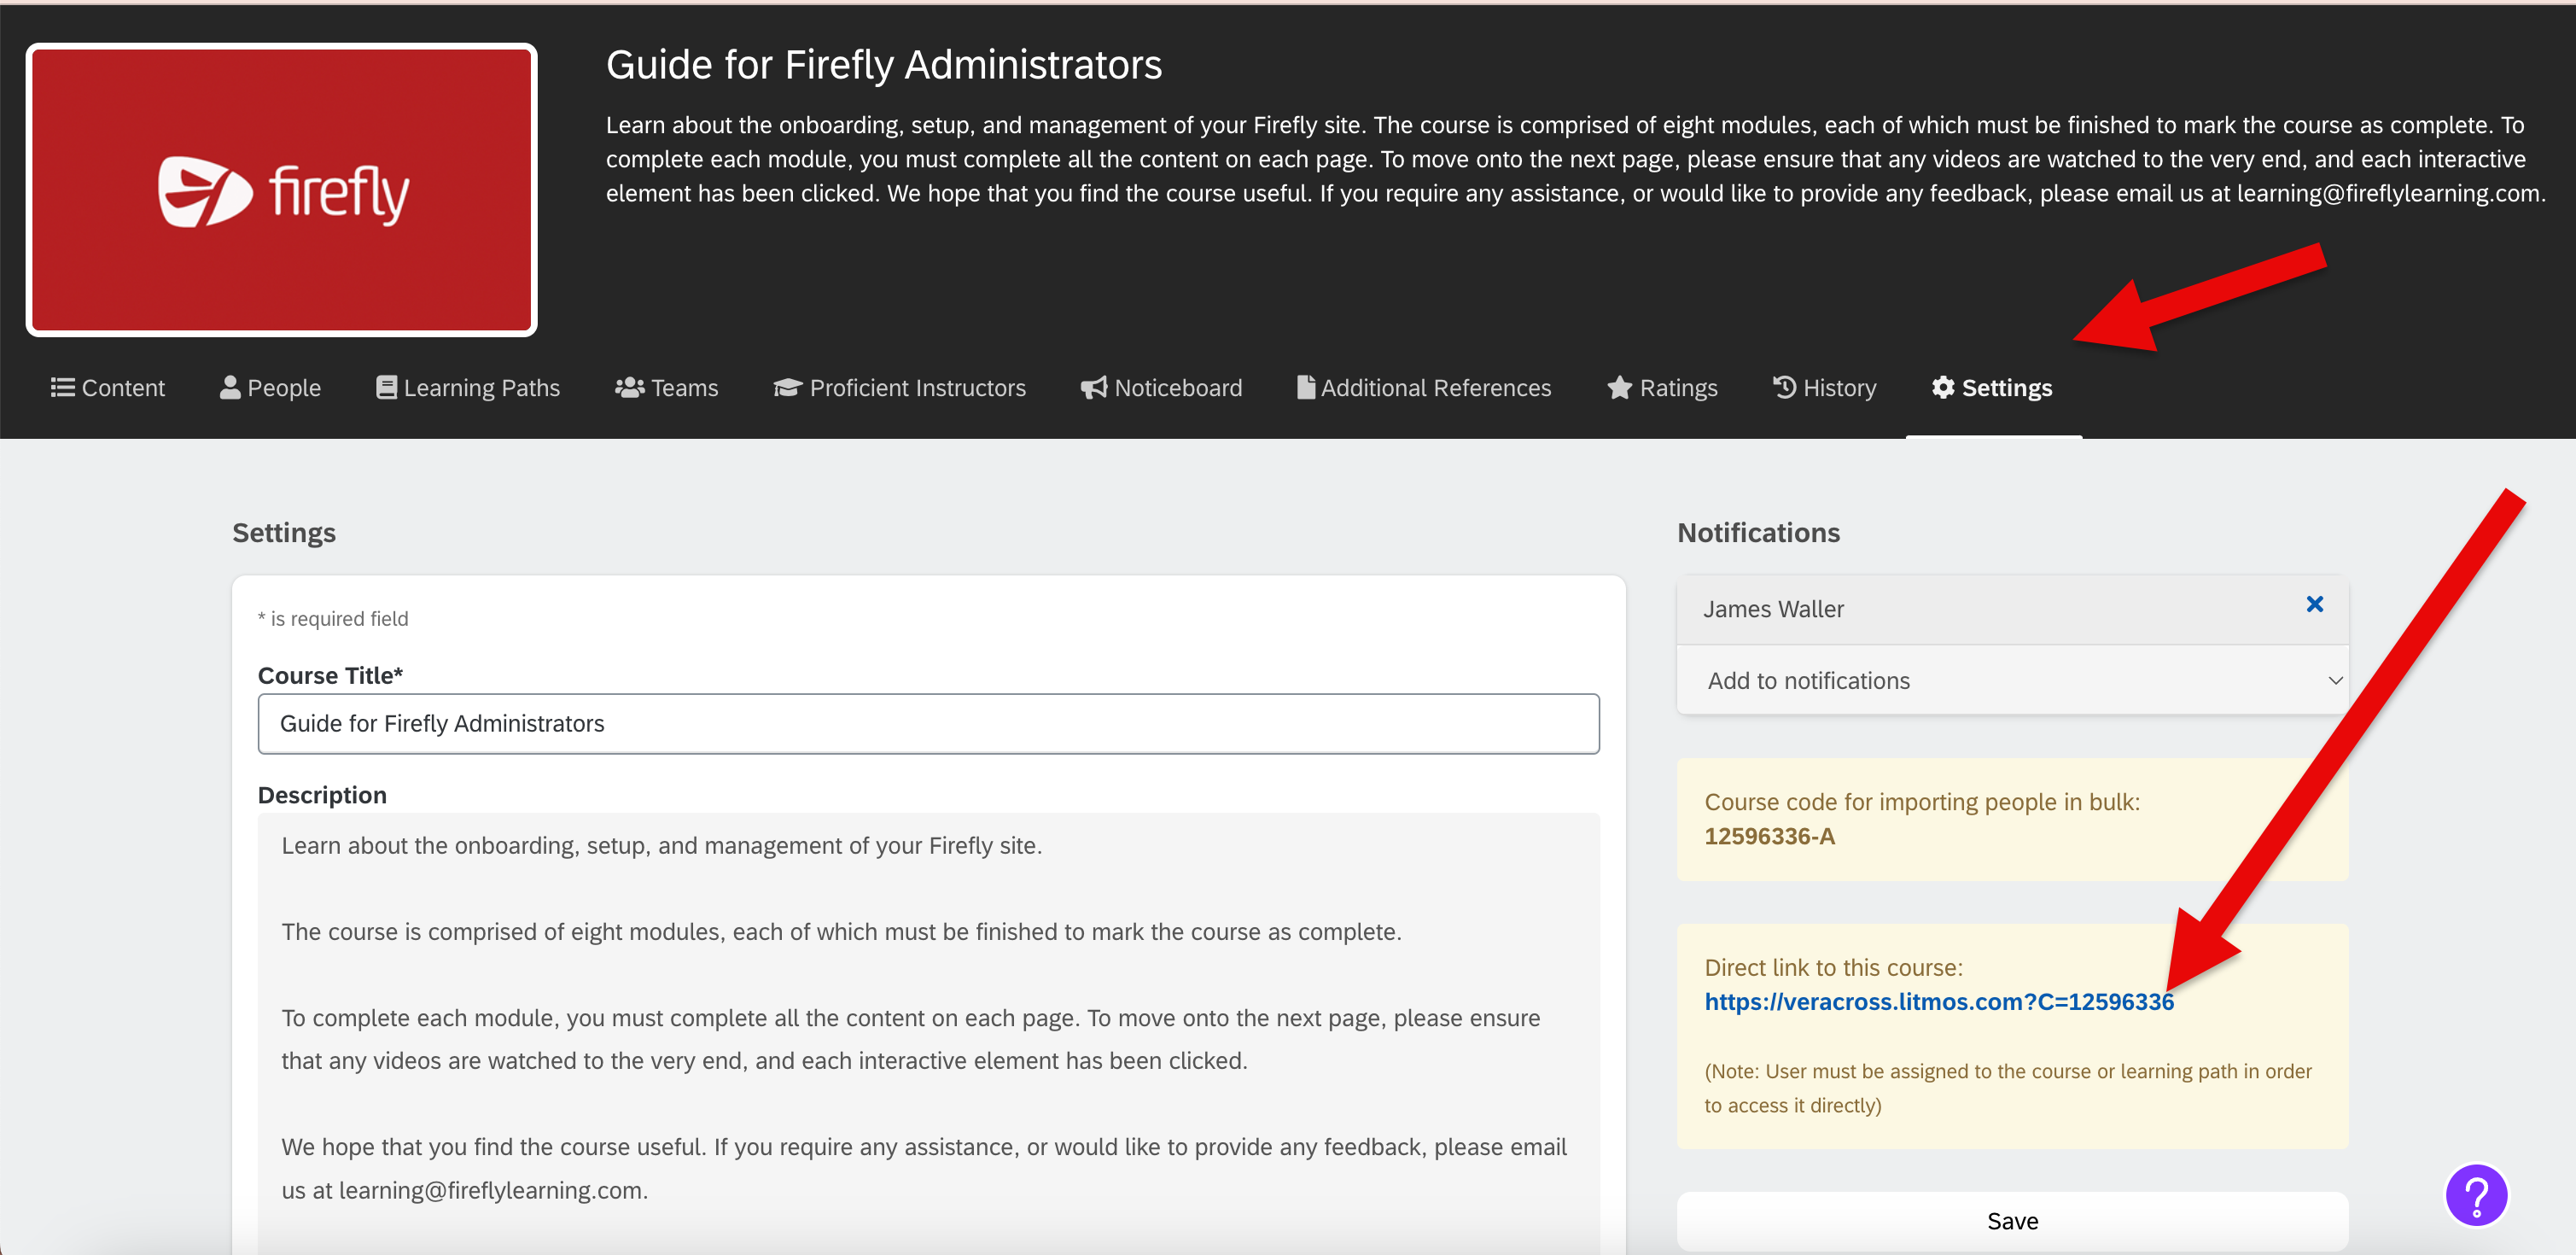Screen dimensions: 2576x1255
Task: Switch to the History tab
Action: click(1824, 388)
